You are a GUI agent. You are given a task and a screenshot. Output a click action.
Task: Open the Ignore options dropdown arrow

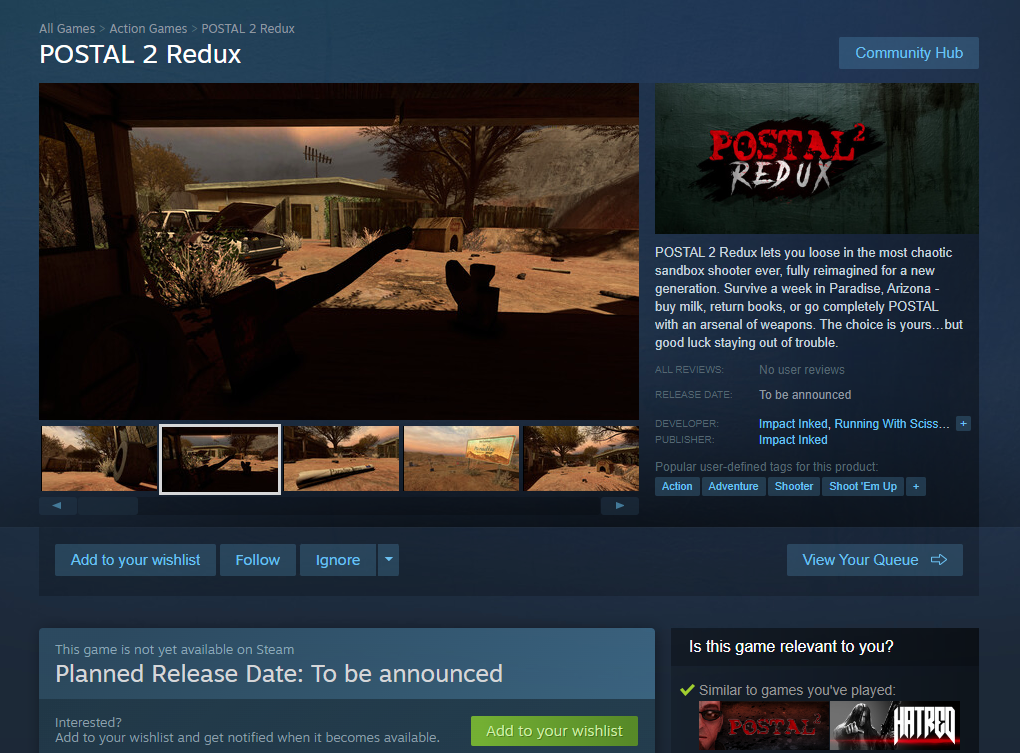(388, 560)
